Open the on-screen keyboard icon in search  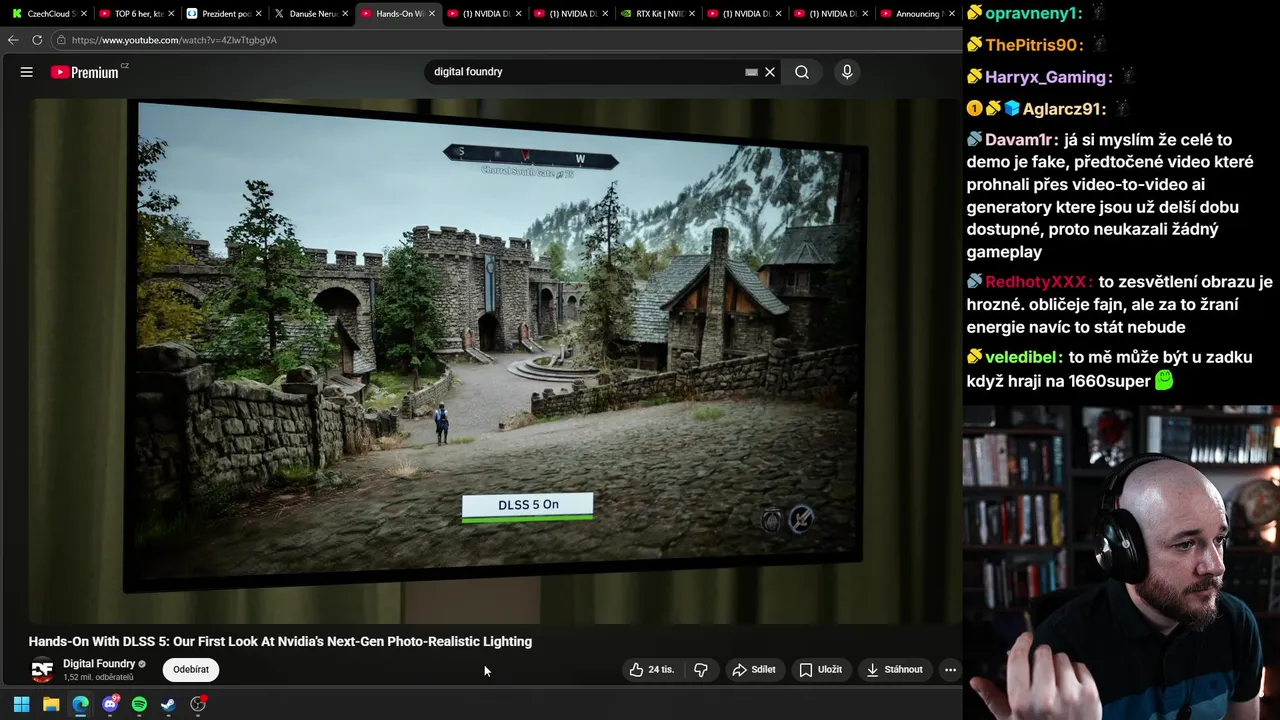click(x=751, y=72)
